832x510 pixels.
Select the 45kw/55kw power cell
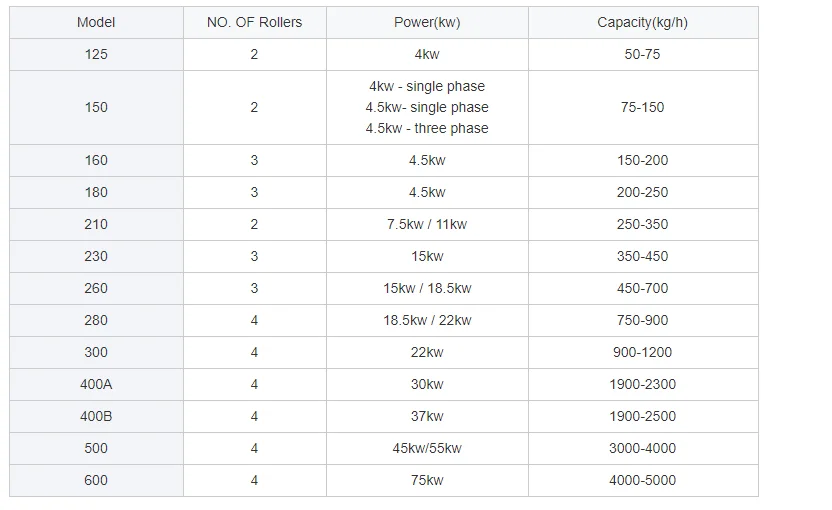click(427, 448)
